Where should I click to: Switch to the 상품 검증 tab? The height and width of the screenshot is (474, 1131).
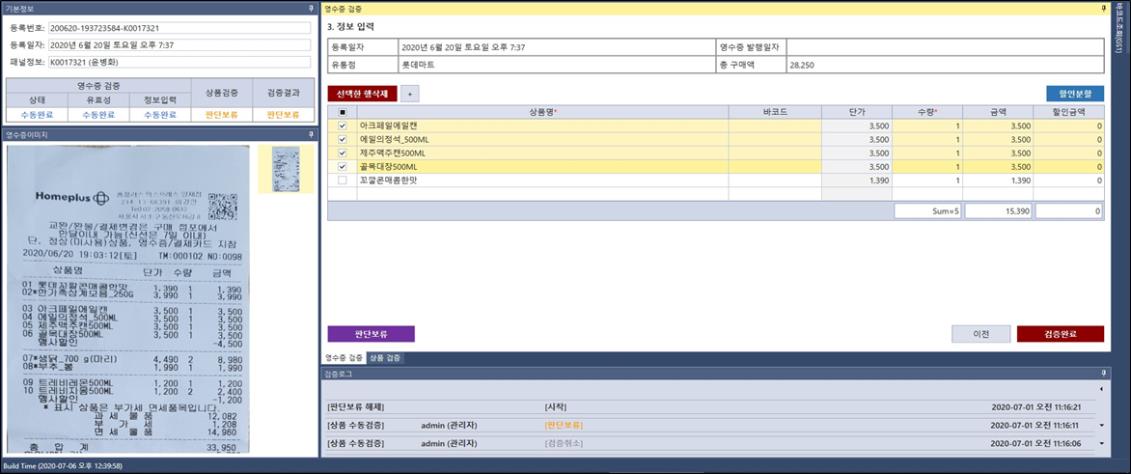pos(385,357)
